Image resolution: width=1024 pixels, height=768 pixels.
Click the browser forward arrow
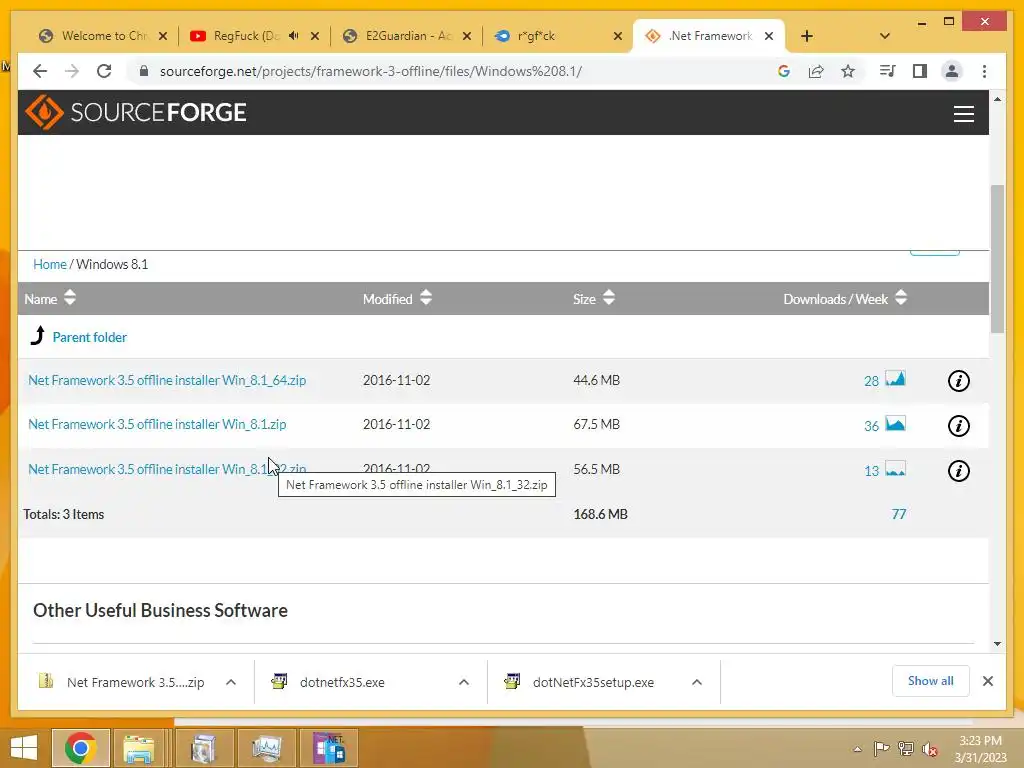pyautogui.click(x=72, y=71)
